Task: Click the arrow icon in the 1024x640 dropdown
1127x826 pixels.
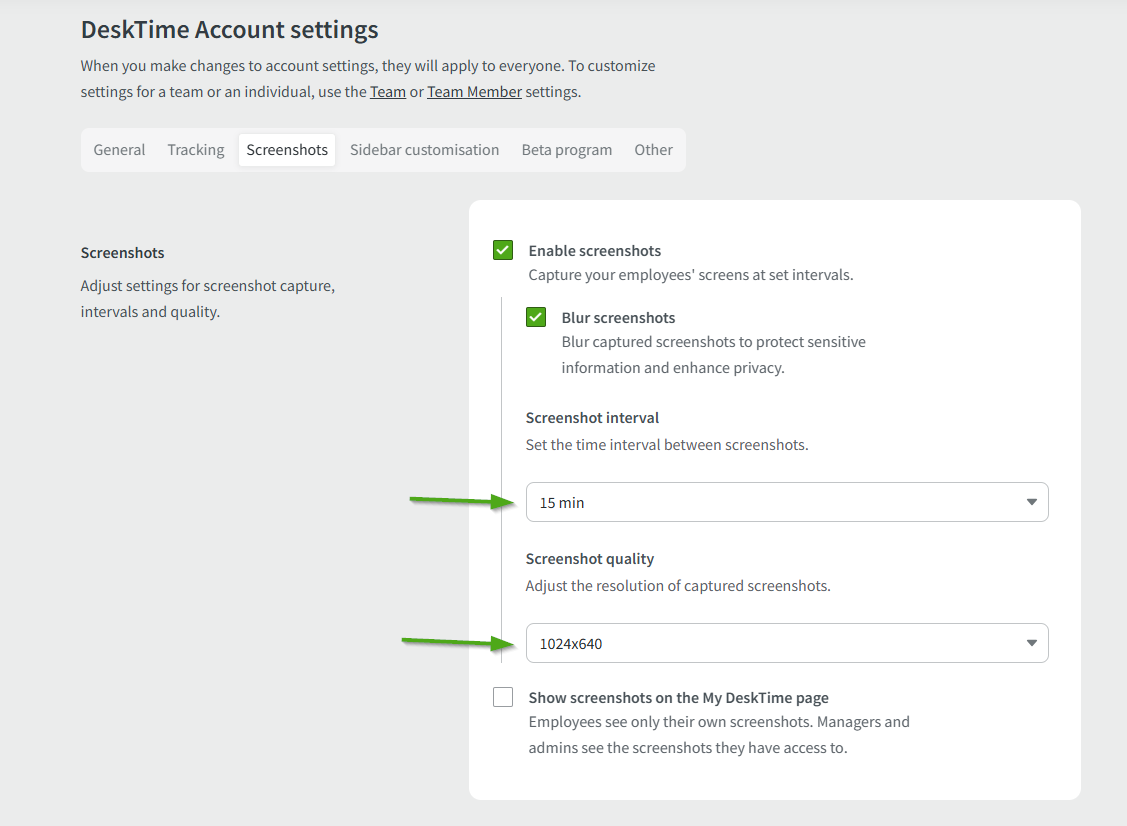Action: pos(1032,643)
